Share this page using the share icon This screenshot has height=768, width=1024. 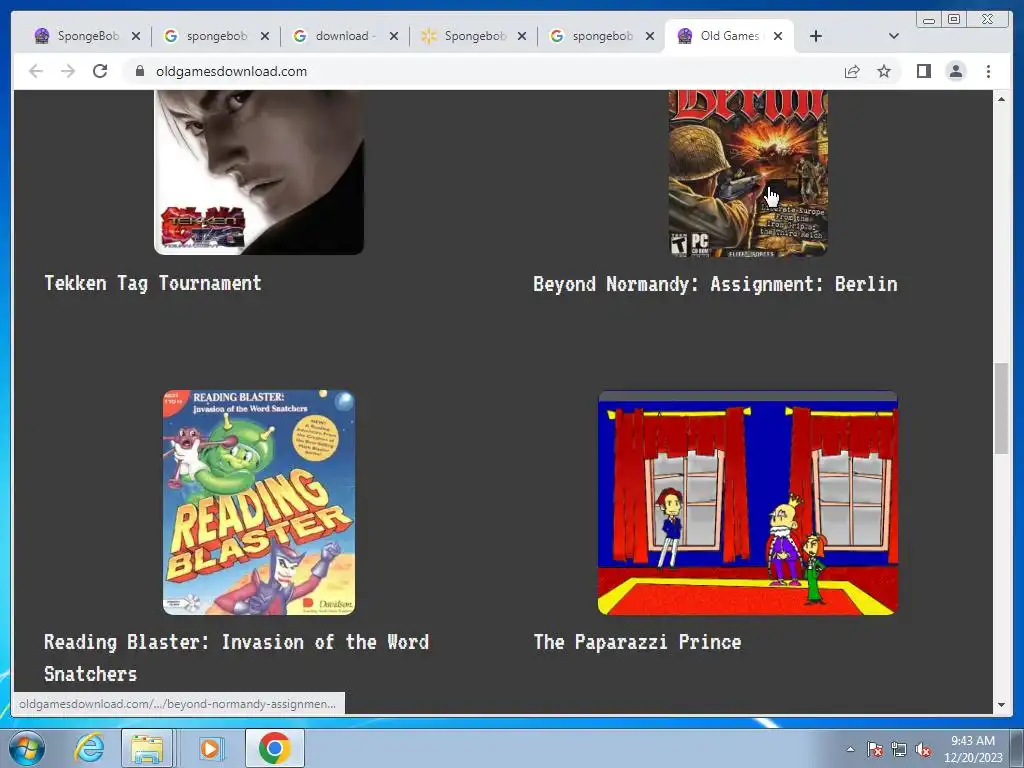(x=852, y=71)
